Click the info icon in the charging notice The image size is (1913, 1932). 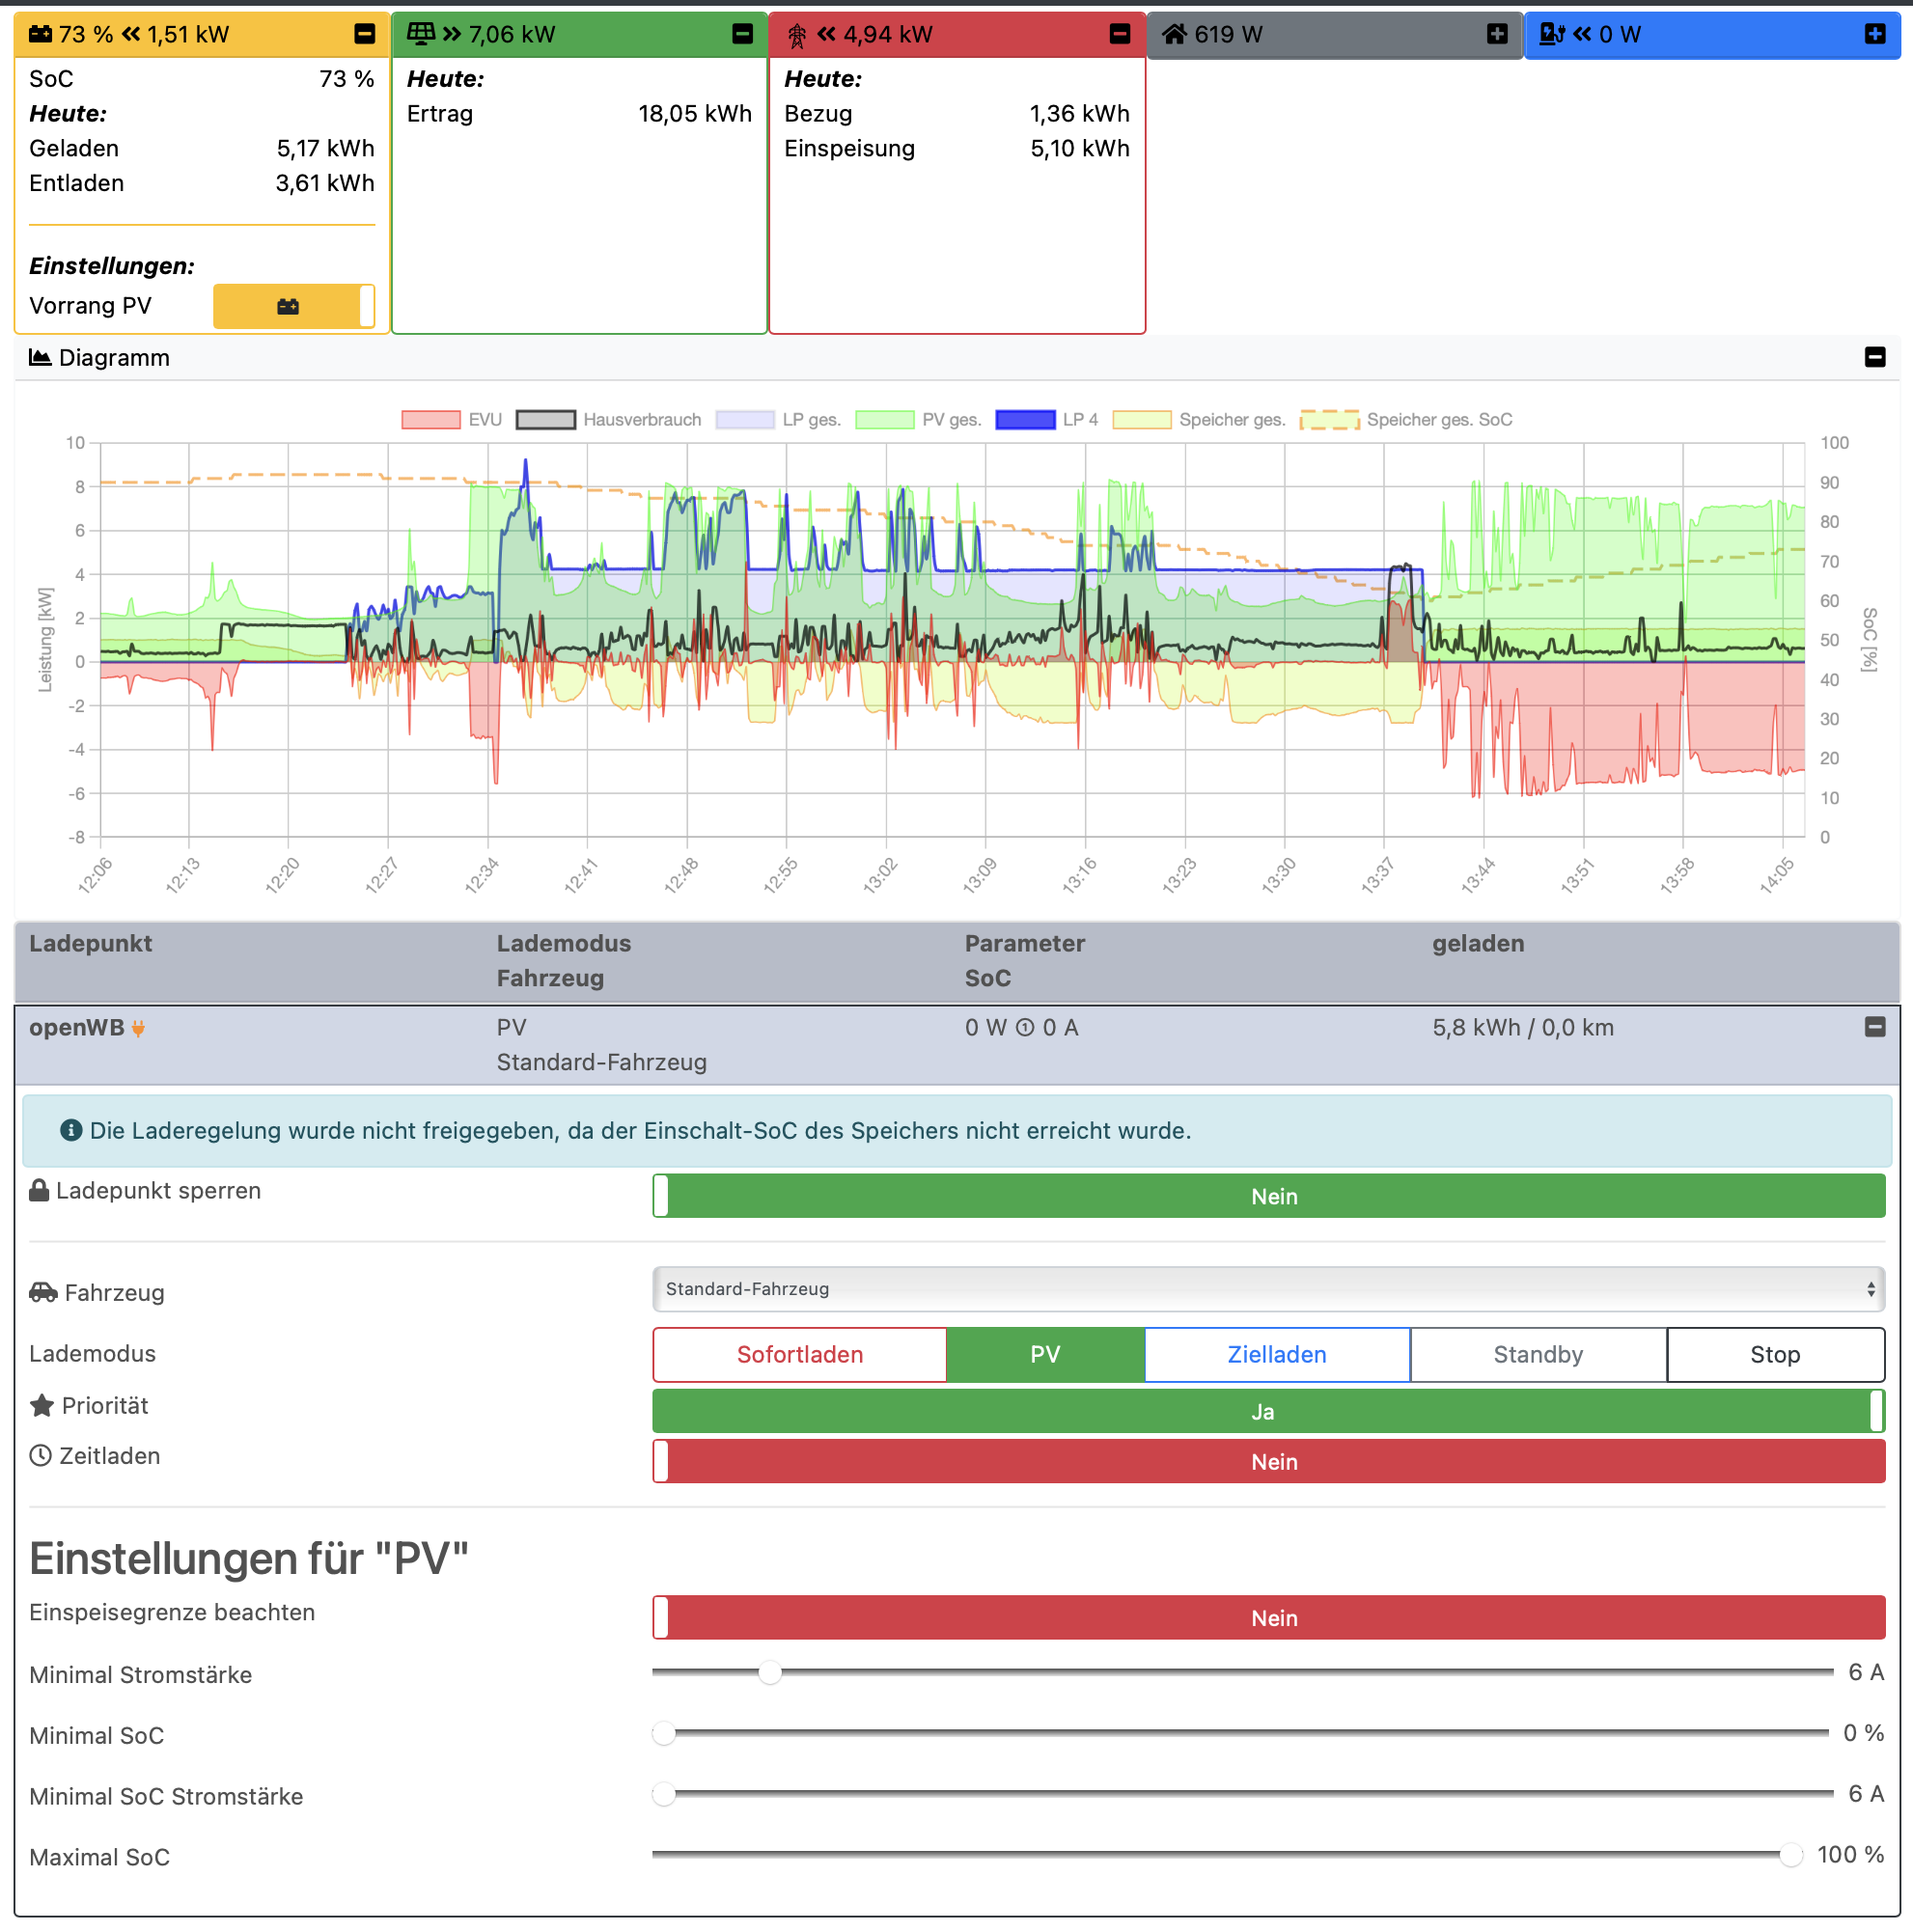coord(71,1130)
